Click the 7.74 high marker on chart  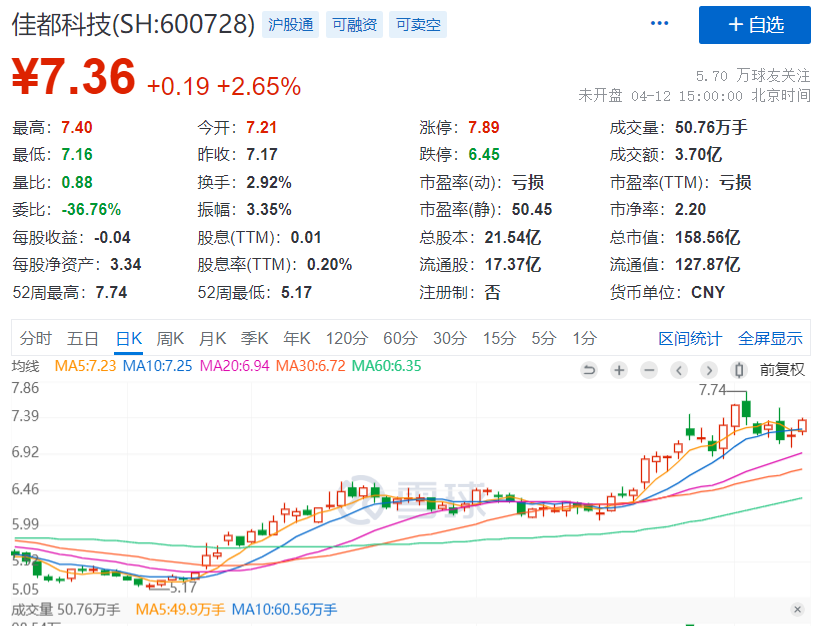pos(712,390)
